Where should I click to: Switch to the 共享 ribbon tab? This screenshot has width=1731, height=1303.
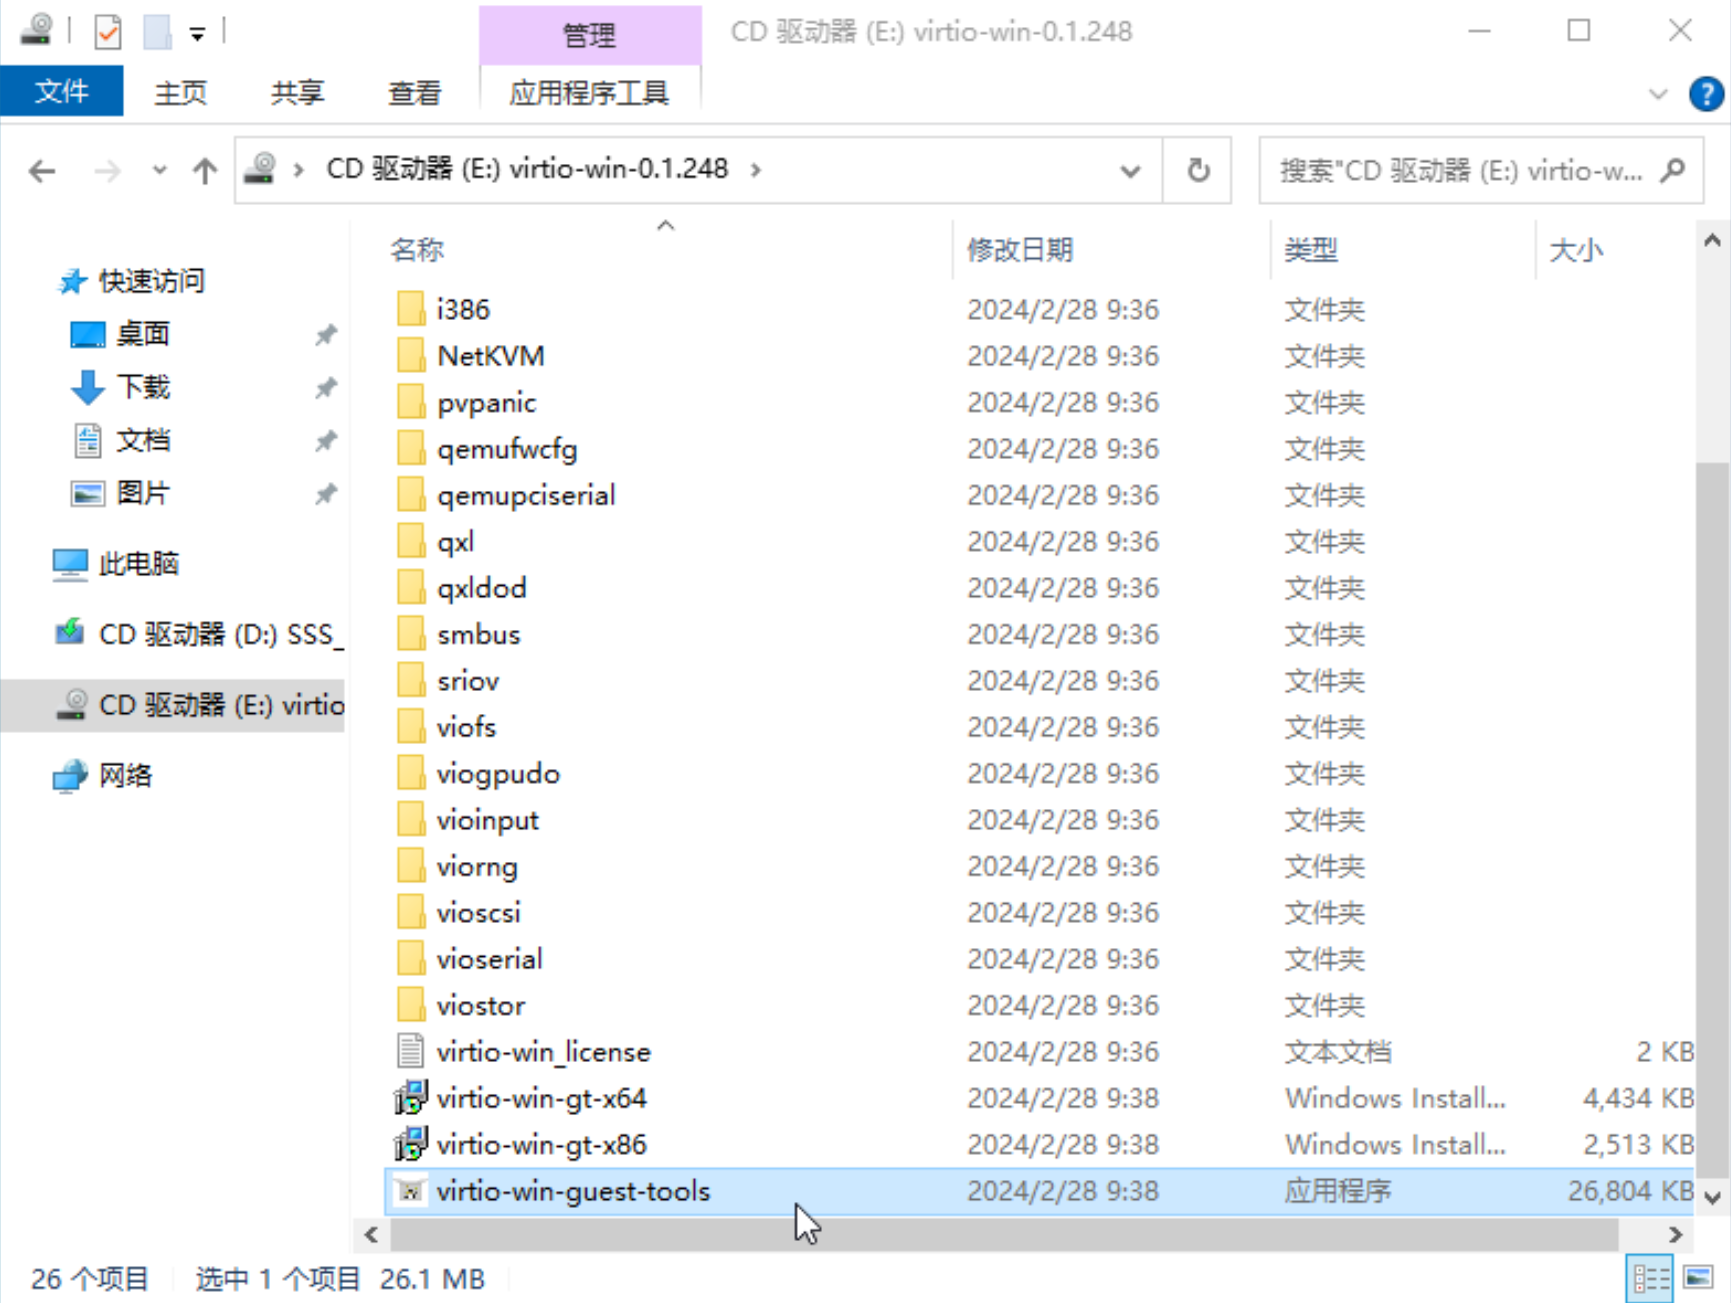click(297, 93)
